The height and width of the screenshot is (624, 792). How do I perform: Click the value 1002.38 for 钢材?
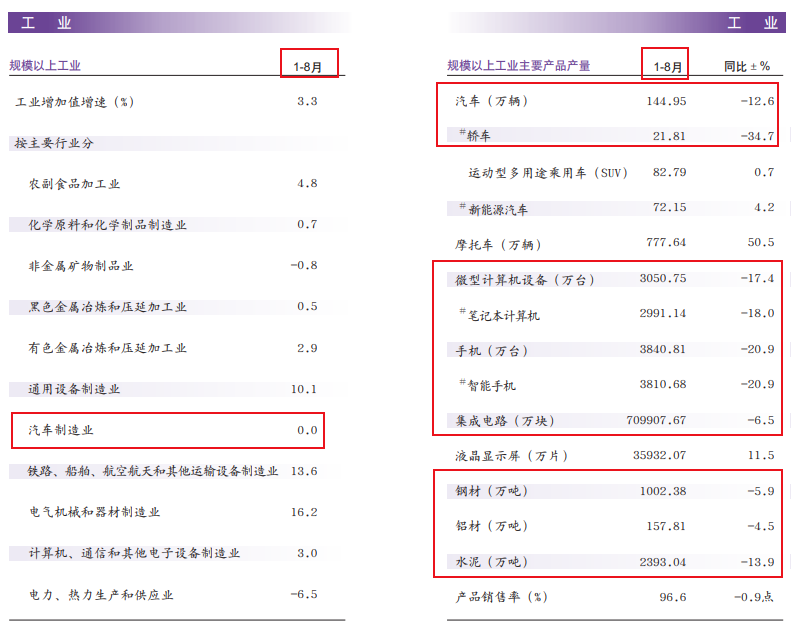coord(663,491)
